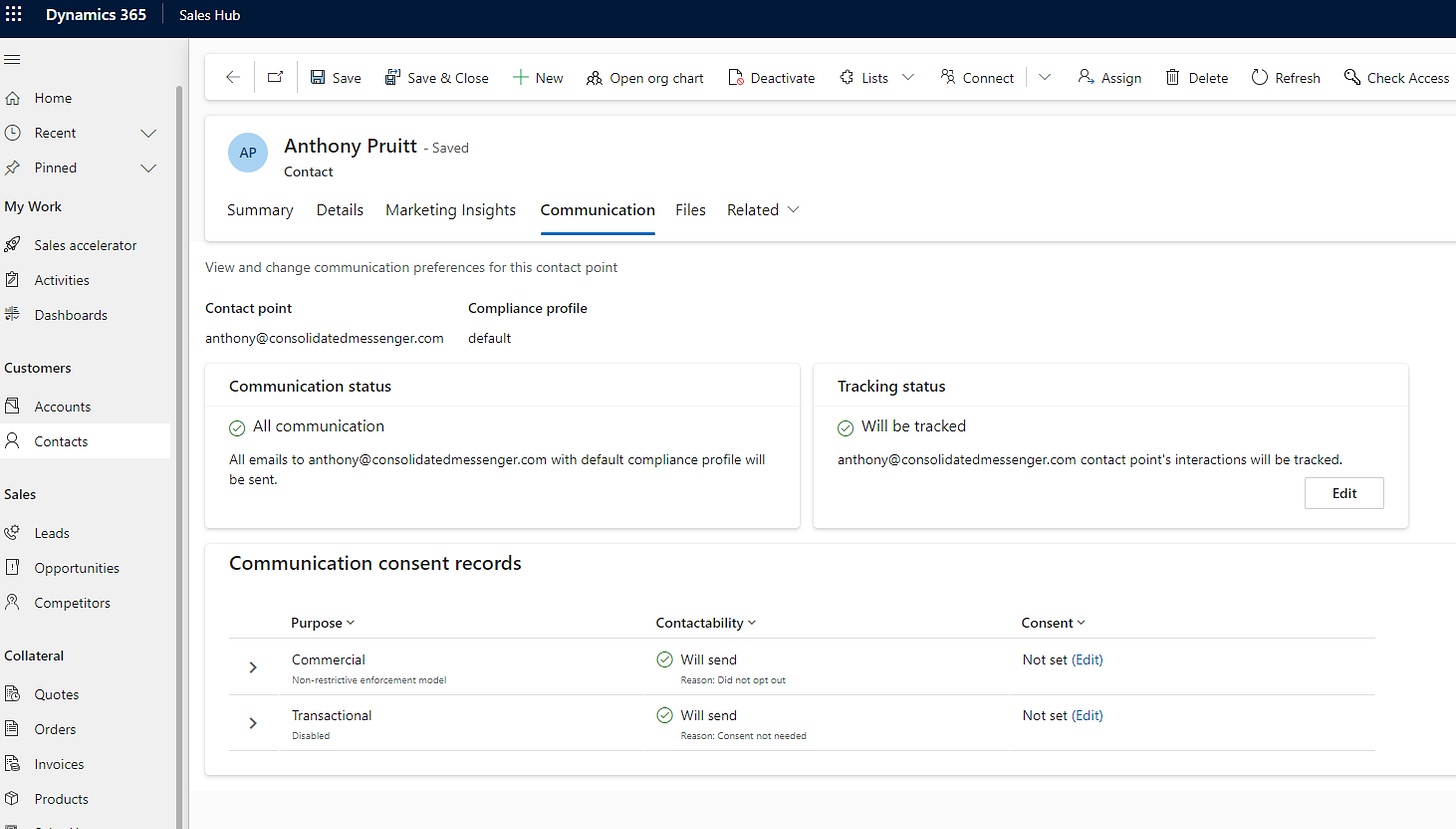Click the 'default' compliance profile value
The image size is (1456, 829).
coord(489,338)
